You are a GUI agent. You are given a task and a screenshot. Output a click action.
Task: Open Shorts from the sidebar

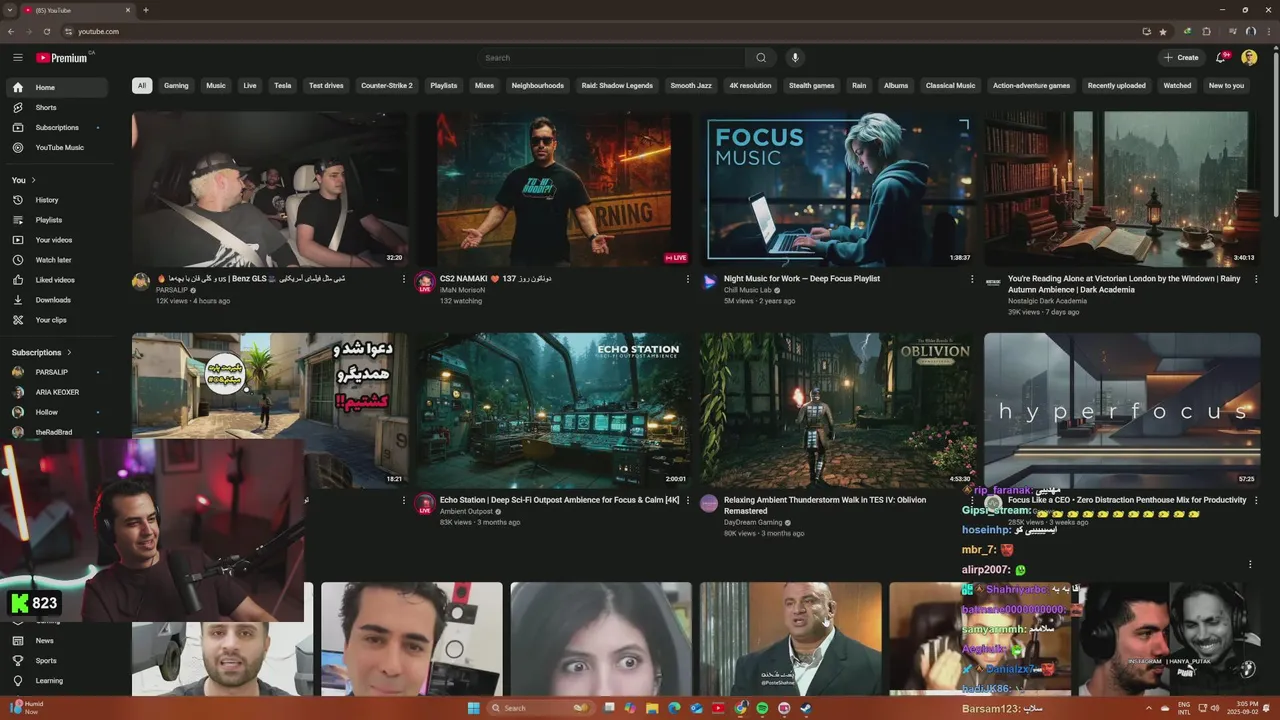point(58,107)
